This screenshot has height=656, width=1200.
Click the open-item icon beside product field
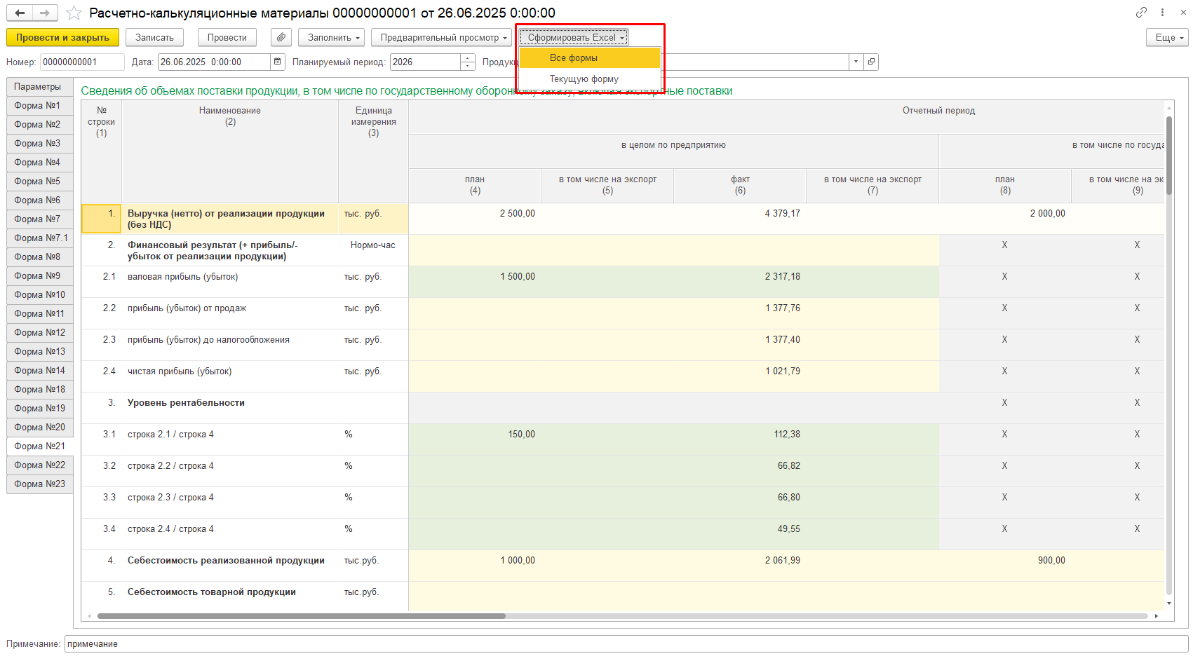pos(871,62)
